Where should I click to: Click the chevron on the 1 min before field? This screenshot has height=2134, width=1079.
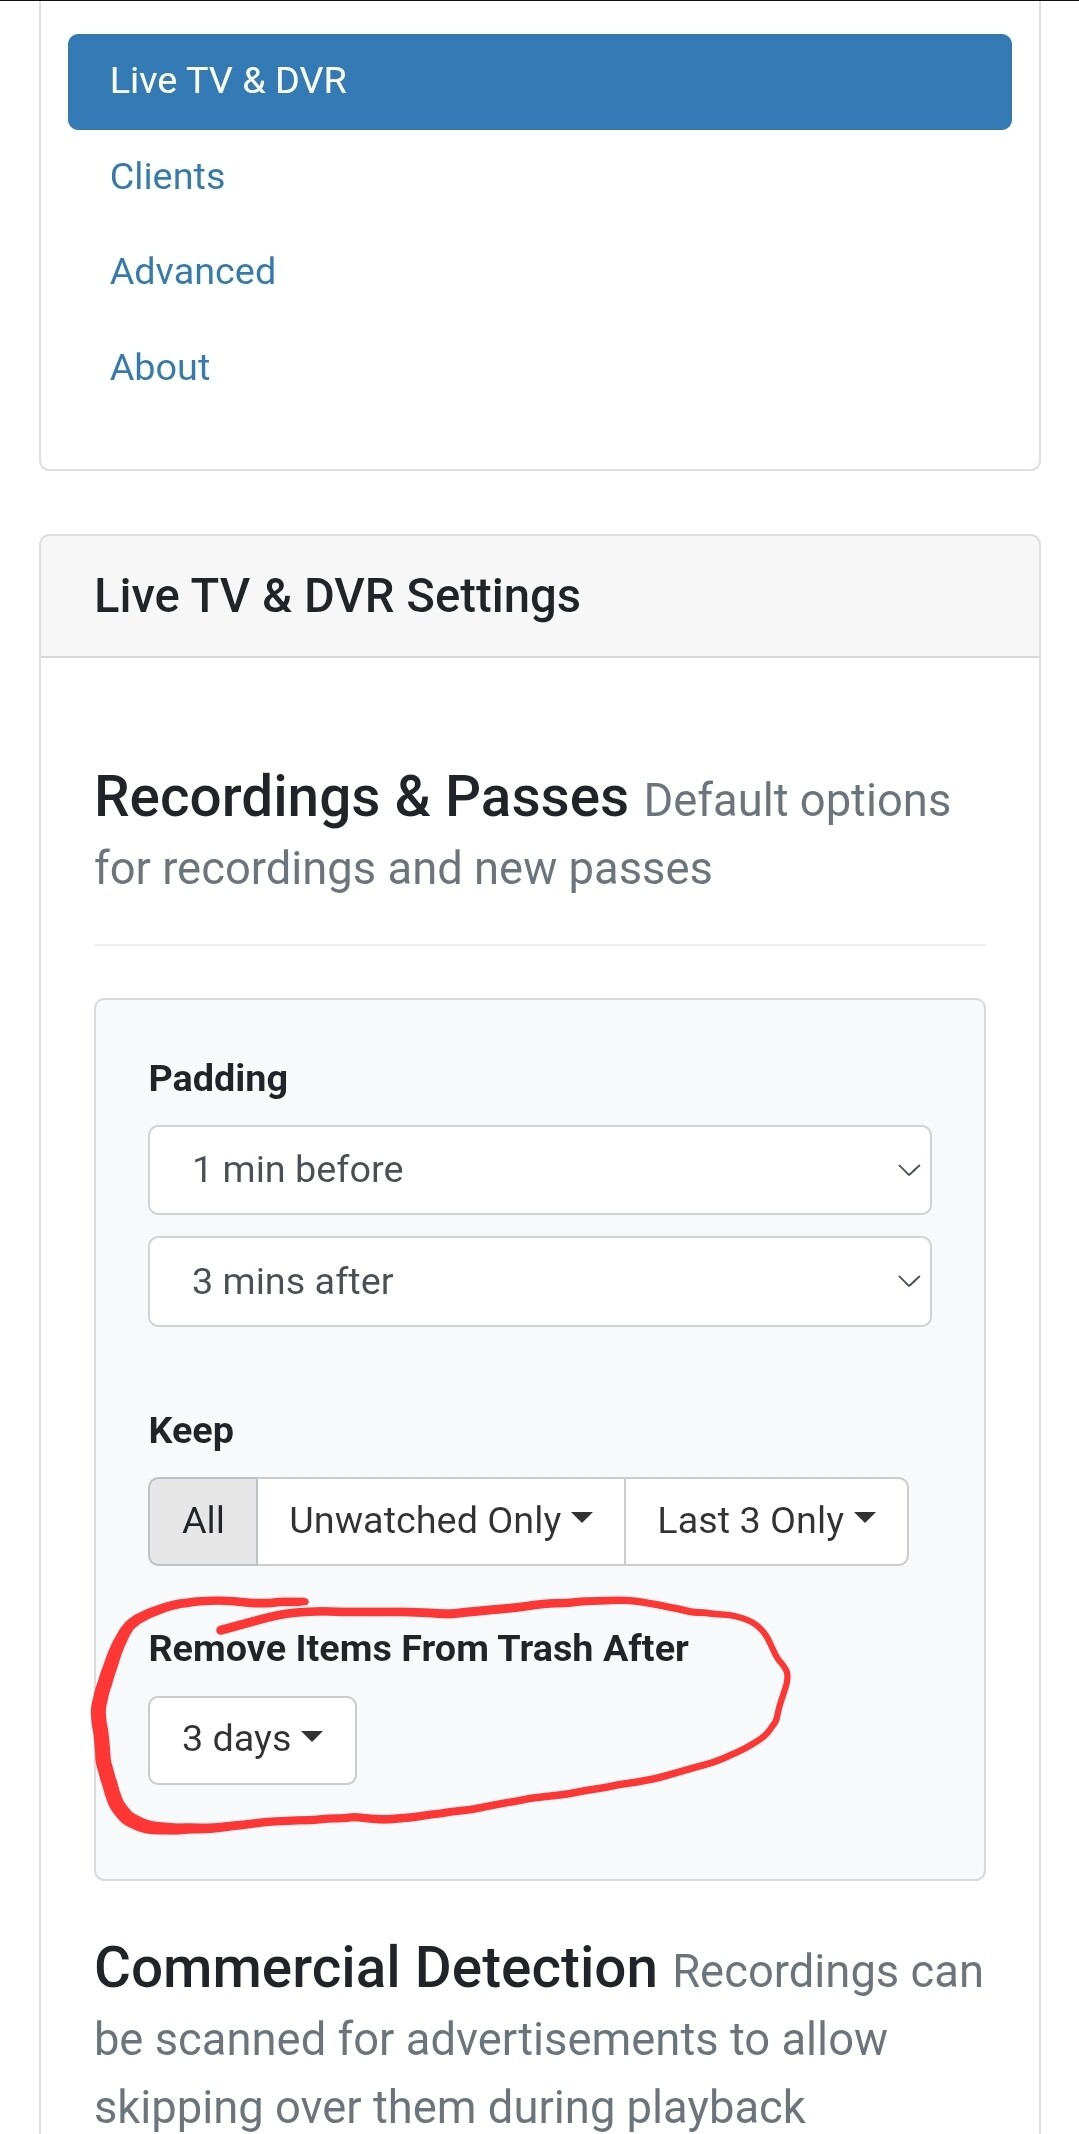pyautogui.click(x=908, y=1170)
